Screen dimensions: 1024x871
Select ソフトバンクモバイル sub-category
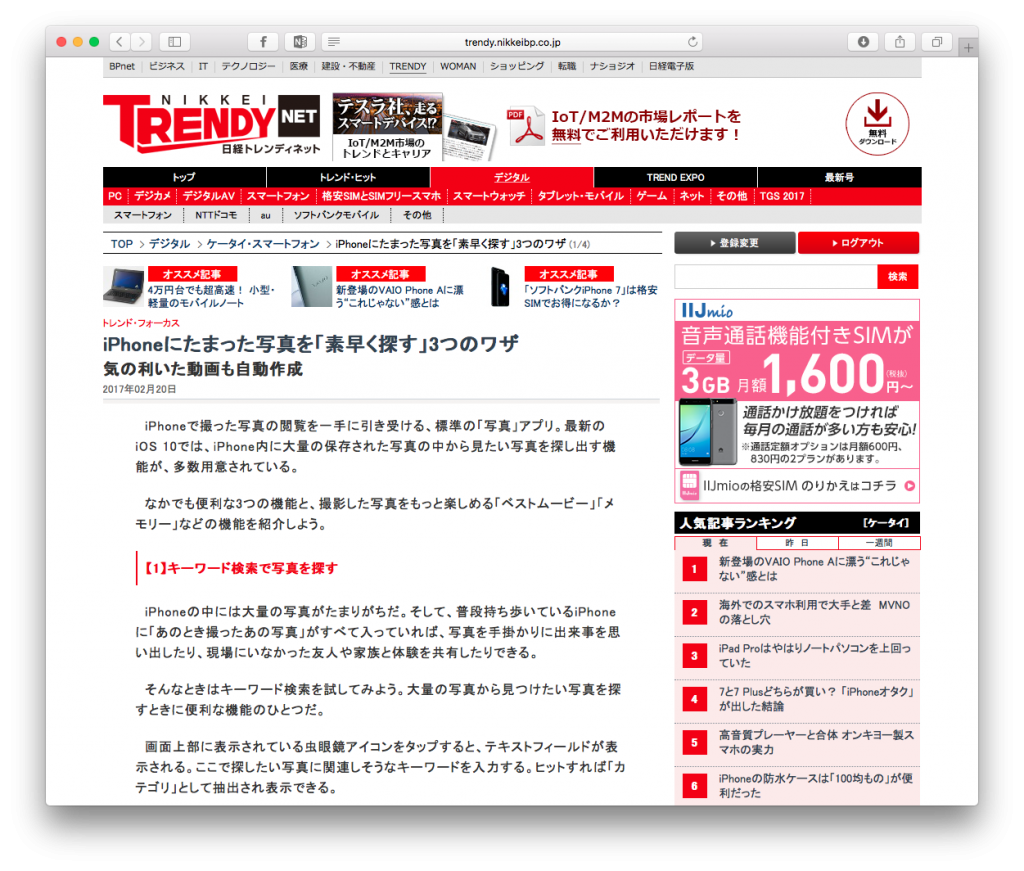(x=336, y=215)
